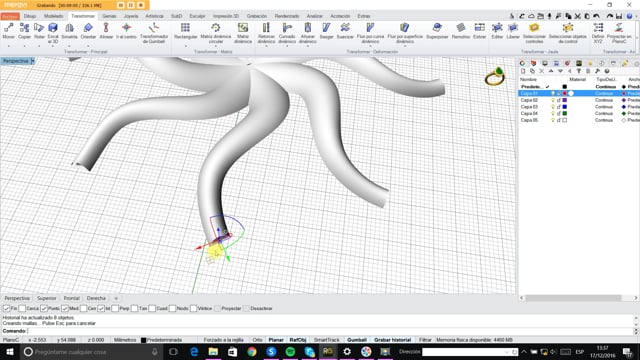Open the Gemas ribbon tab
This screenshot has height=360, width=640.
point(109,16)
